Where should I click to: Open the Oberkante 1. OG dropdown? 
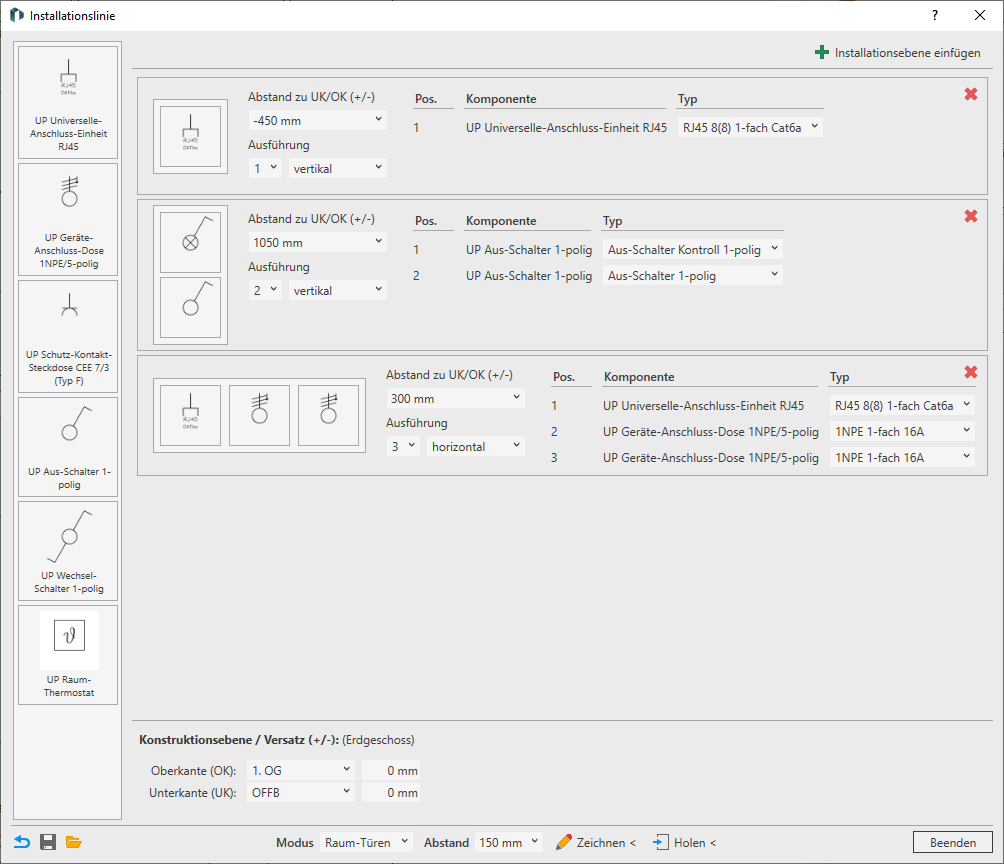click(x=301, y=770)
